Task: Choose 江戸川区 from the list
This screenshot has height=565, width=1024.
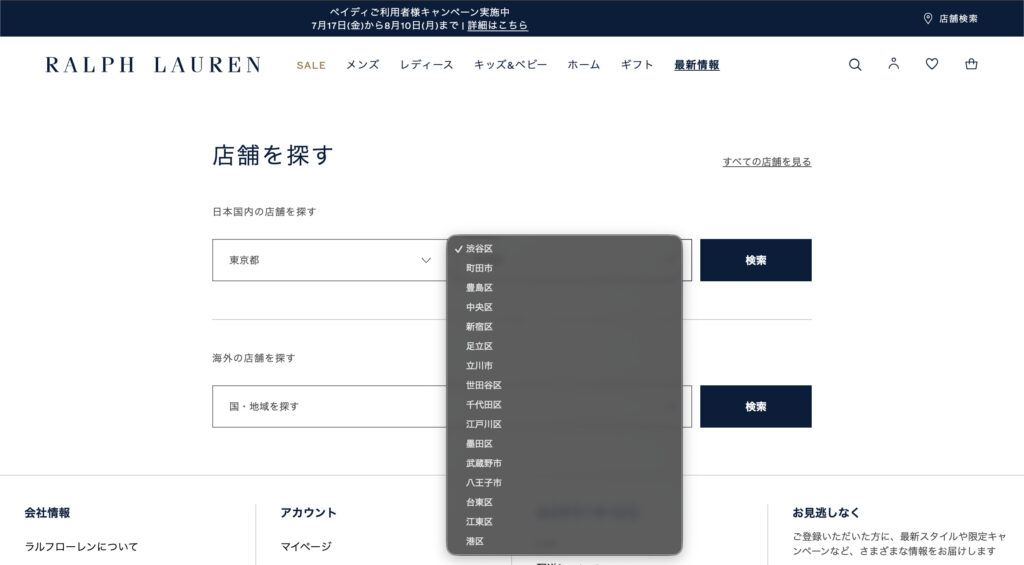Action: point(564,425)
